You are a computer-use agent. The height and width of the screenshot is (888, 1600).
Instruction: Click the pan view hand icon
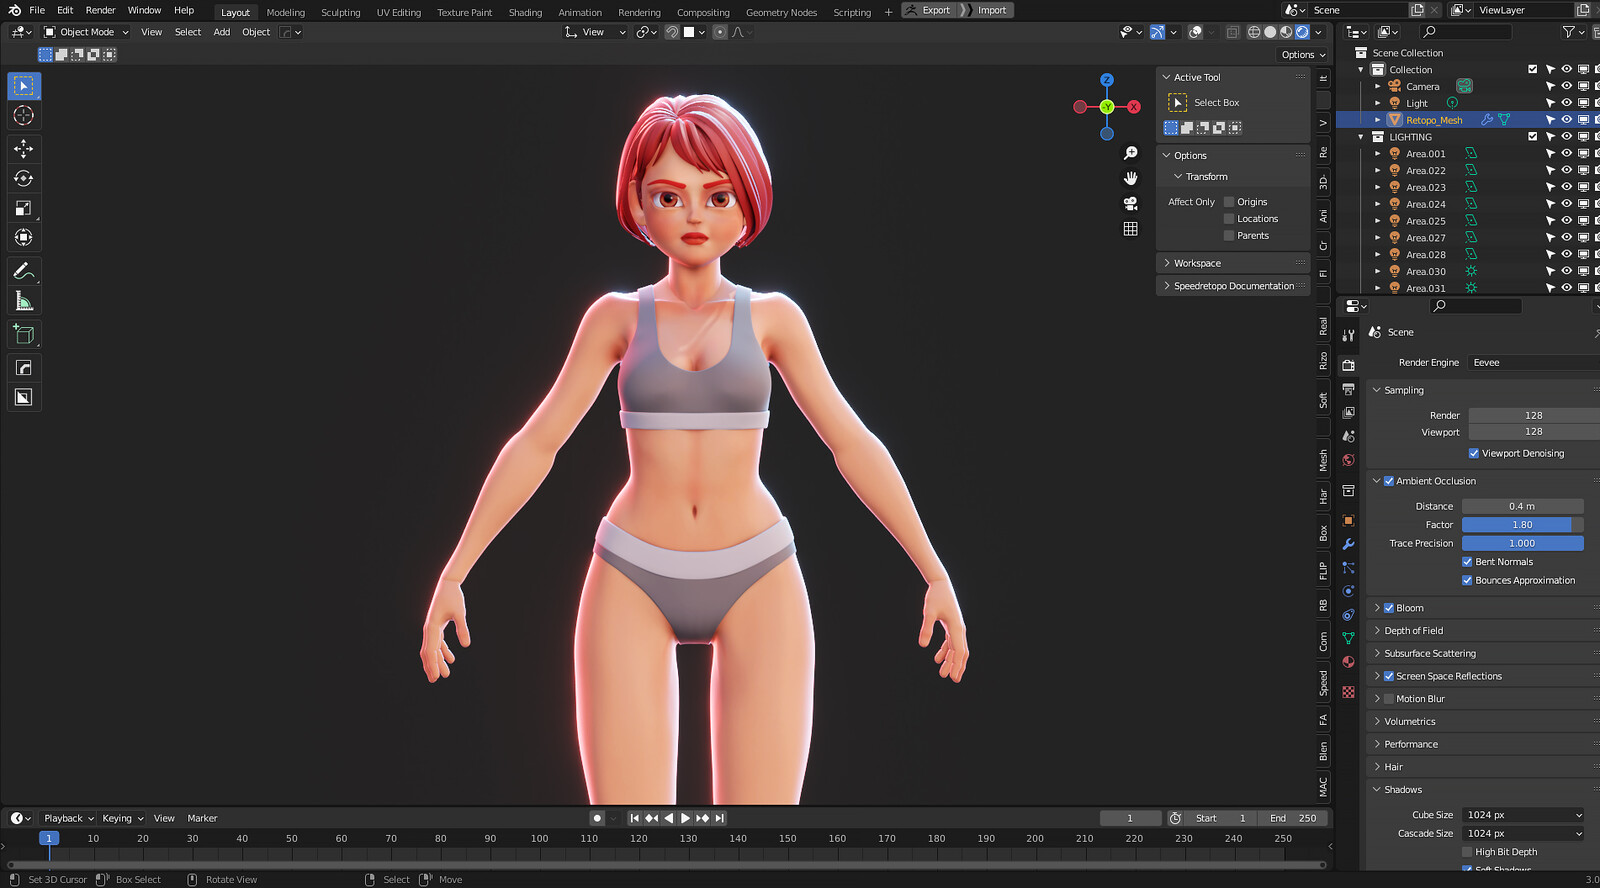click(x=1131, y=178)
